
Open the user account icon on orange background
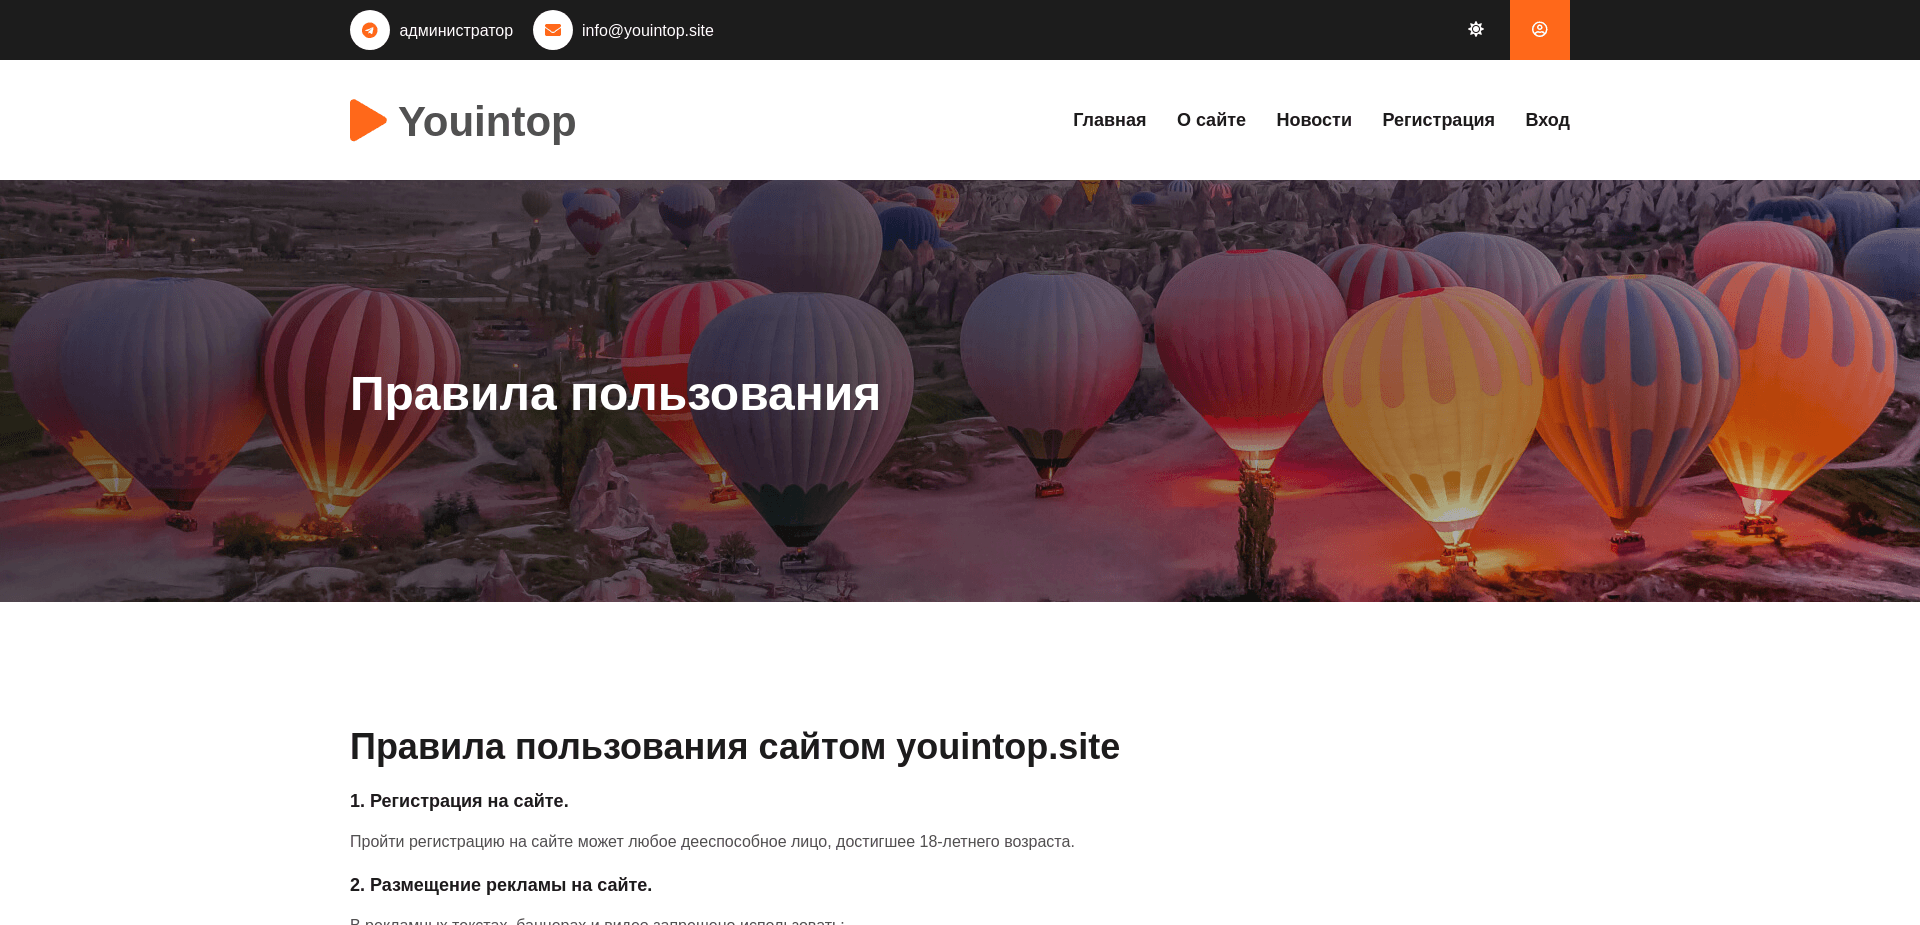coord(1539,29)
